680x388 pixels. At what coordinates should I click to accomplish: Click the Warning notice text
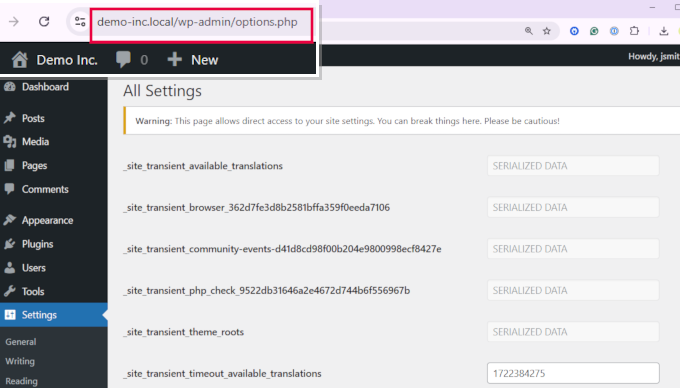click(x=347, y=121)
